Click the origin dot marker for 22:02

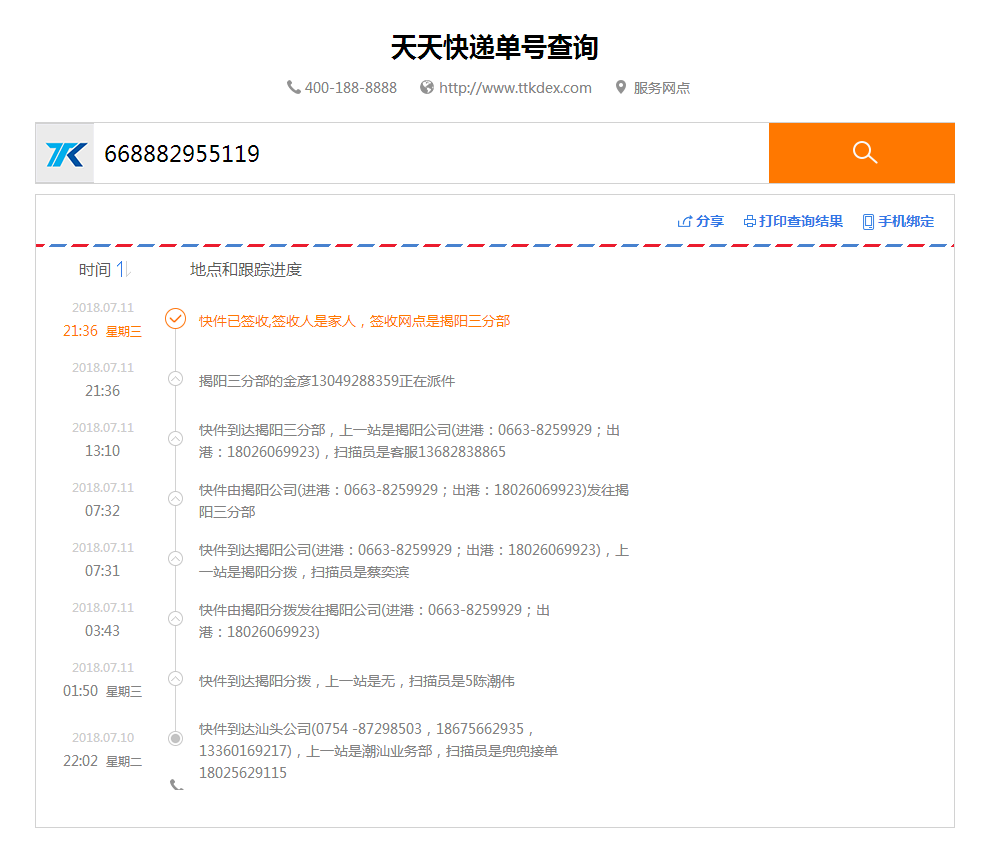(175, 738)
